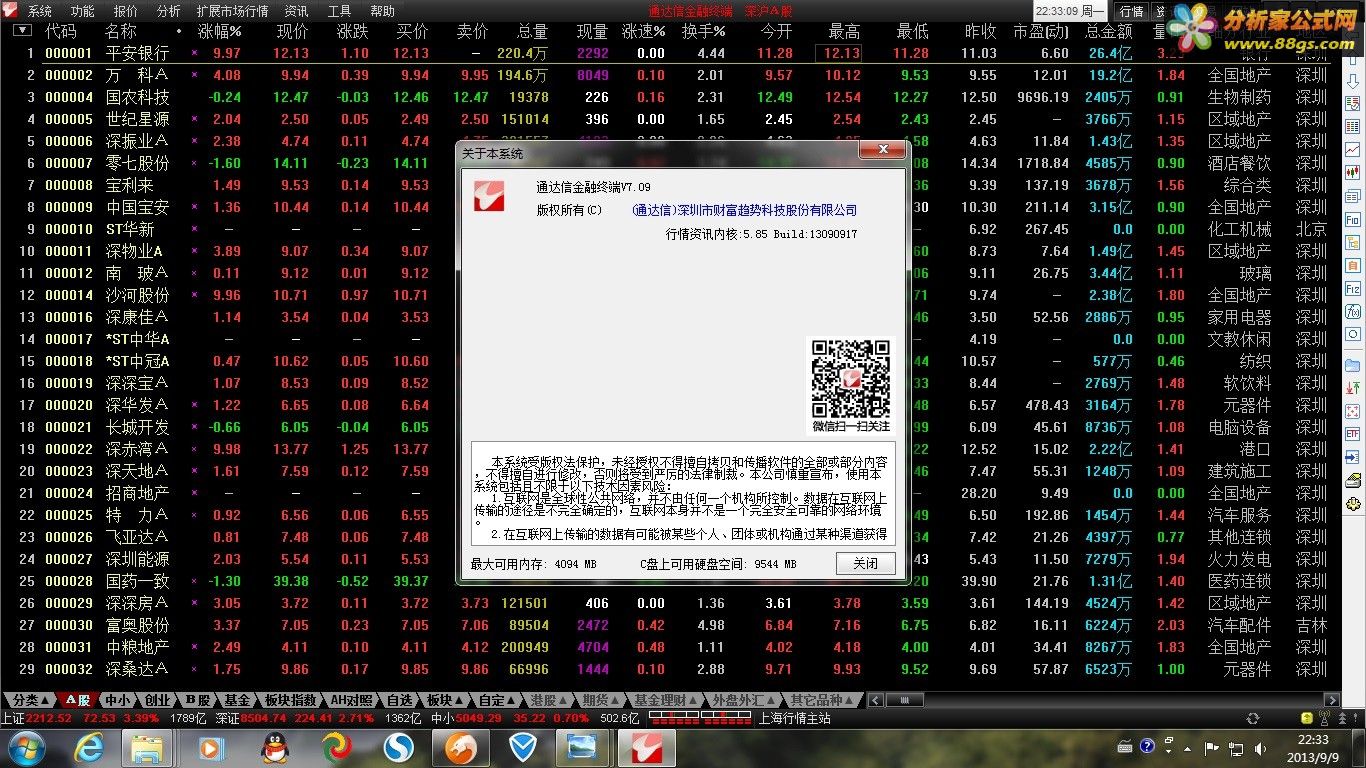Expand the 外盘外汇 bottom tab menu
The height and width of the screenshot is (768, 1366).
(x=741, y=700)
